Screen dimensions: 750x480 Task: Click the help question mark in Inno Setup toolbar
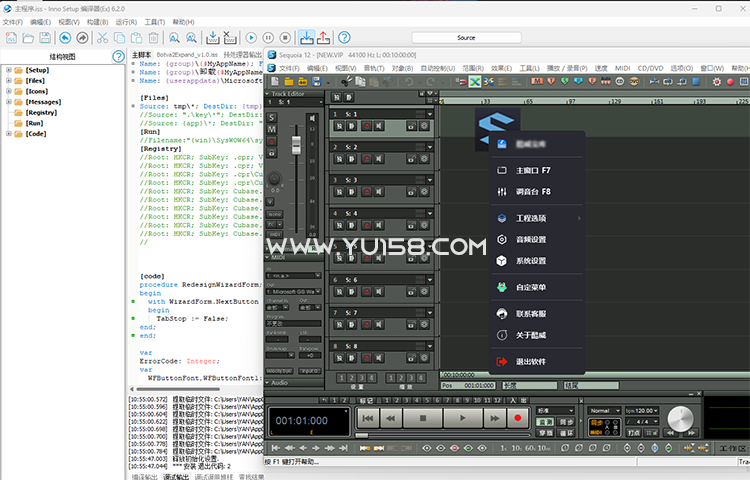click(344, 38)
